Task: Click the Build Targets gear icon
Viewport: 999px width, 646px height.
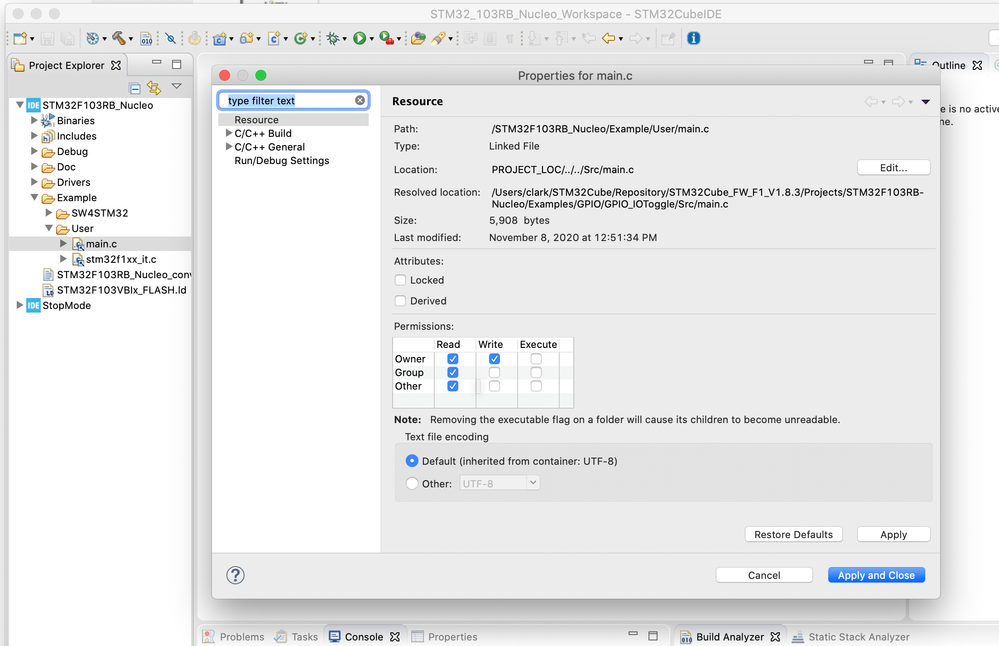Action: [92, 38]
